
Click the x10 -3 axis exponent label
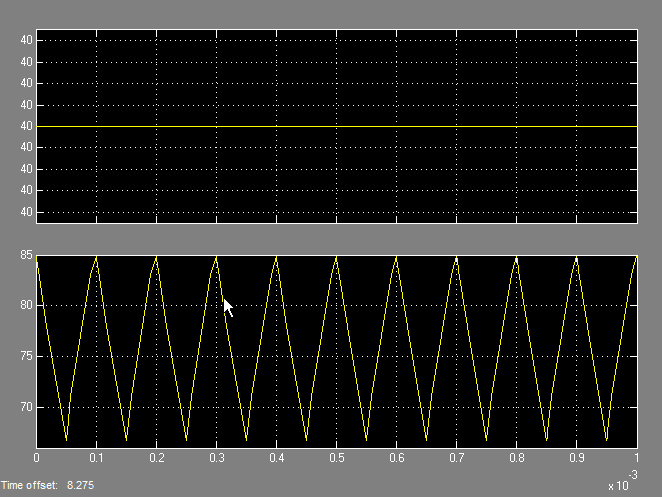623,481
